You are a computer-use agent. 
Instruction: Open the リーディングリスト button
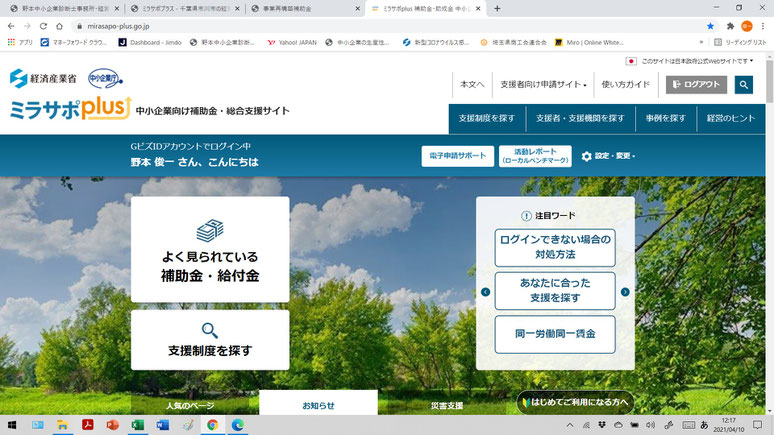740,42
